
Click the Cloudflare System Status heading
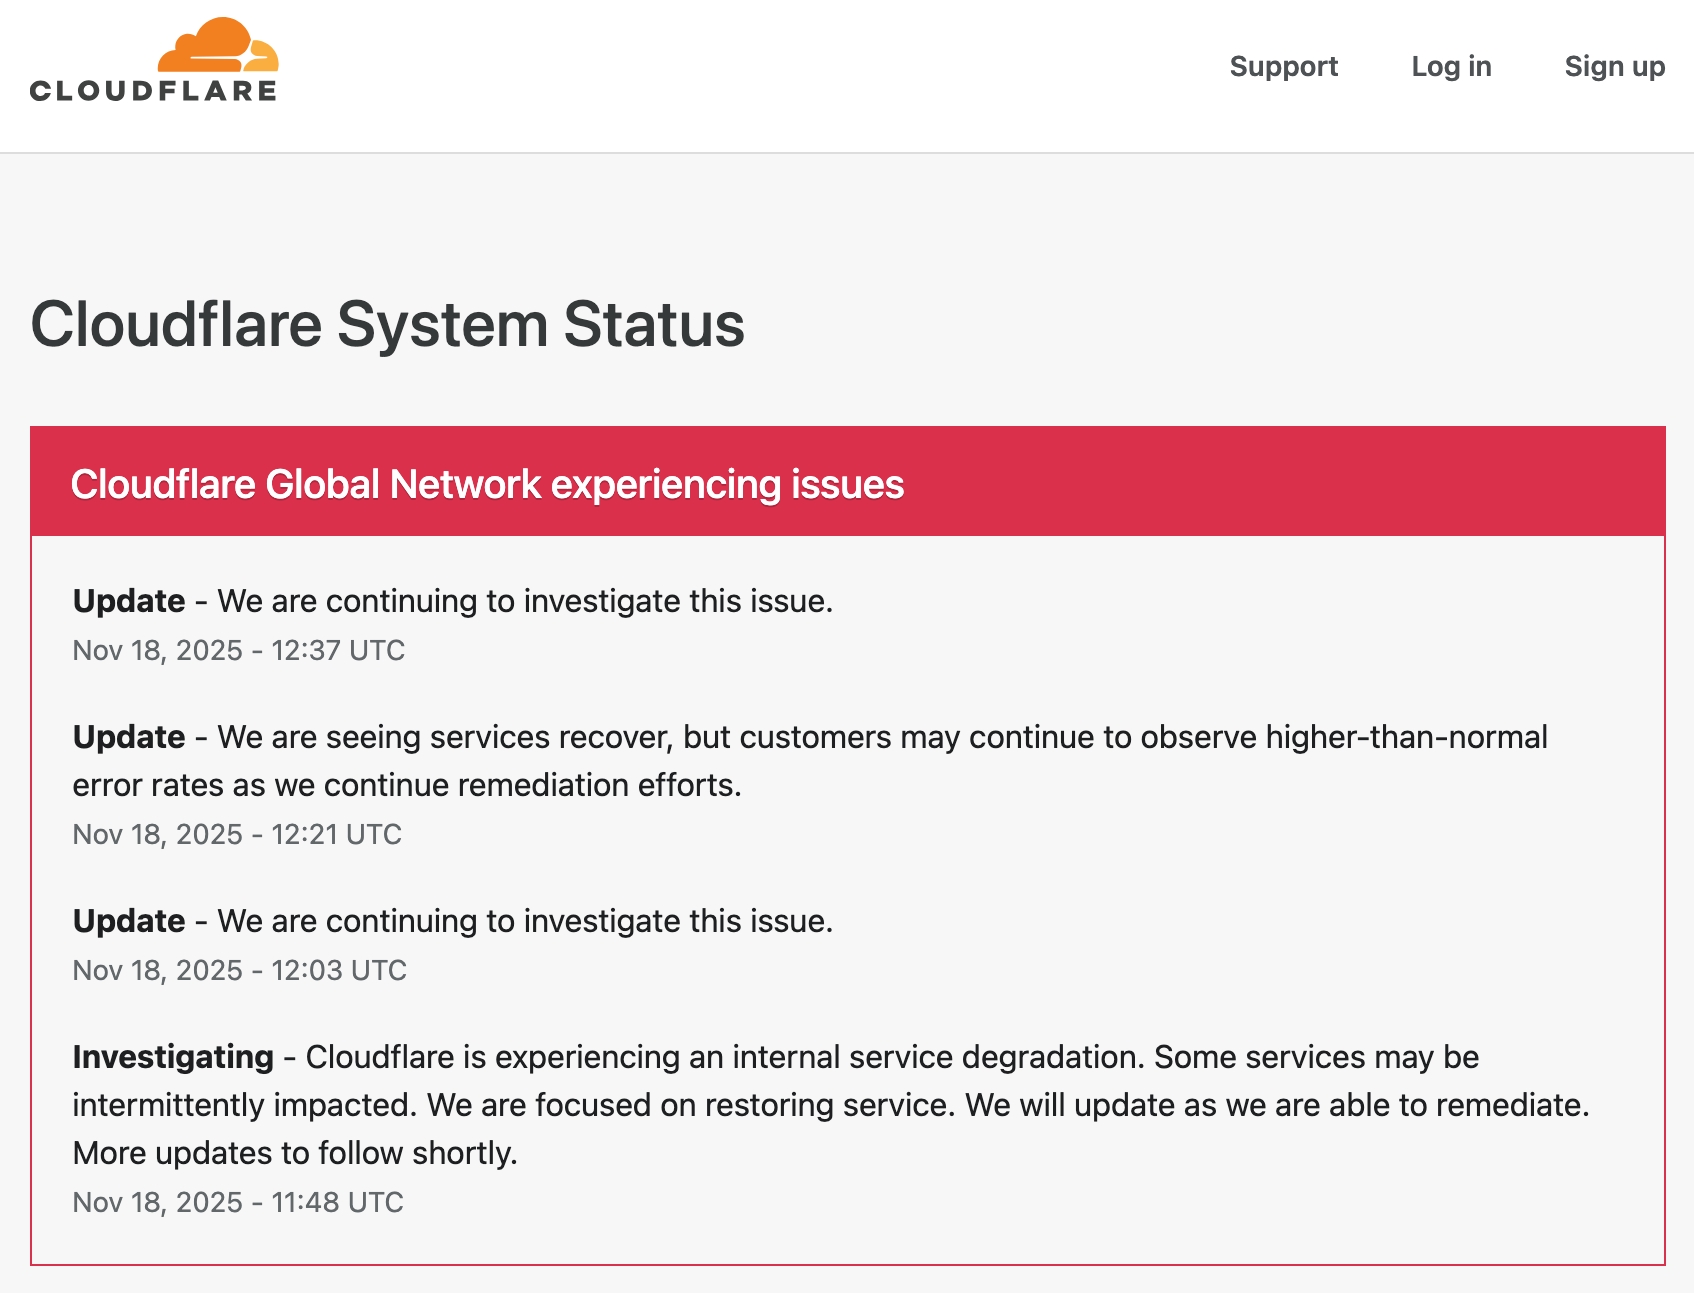tap(387, 325)
